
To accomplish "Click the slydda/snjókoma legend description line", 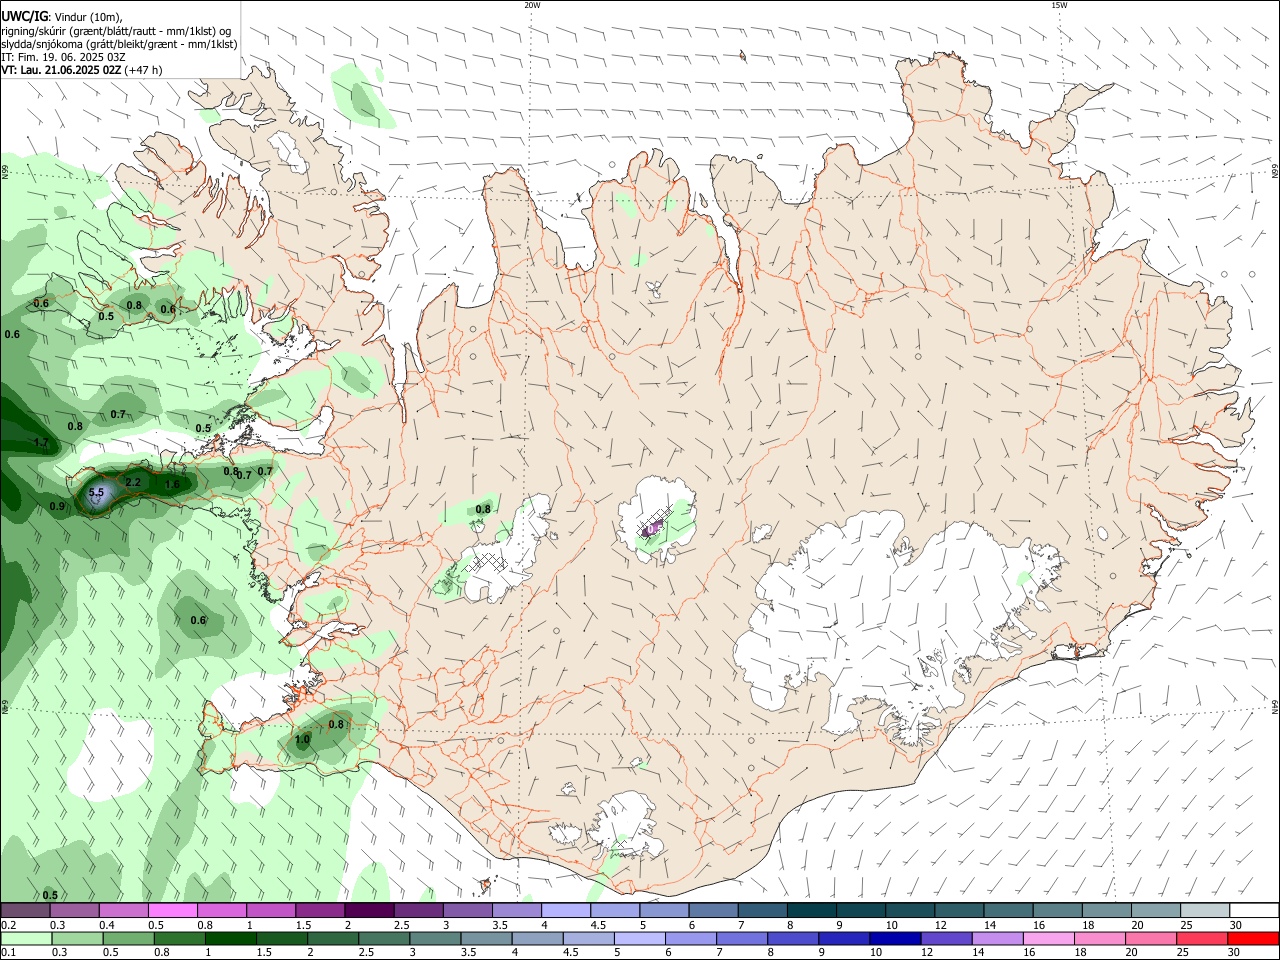I will pyautogui.click(x=119, y=44).
